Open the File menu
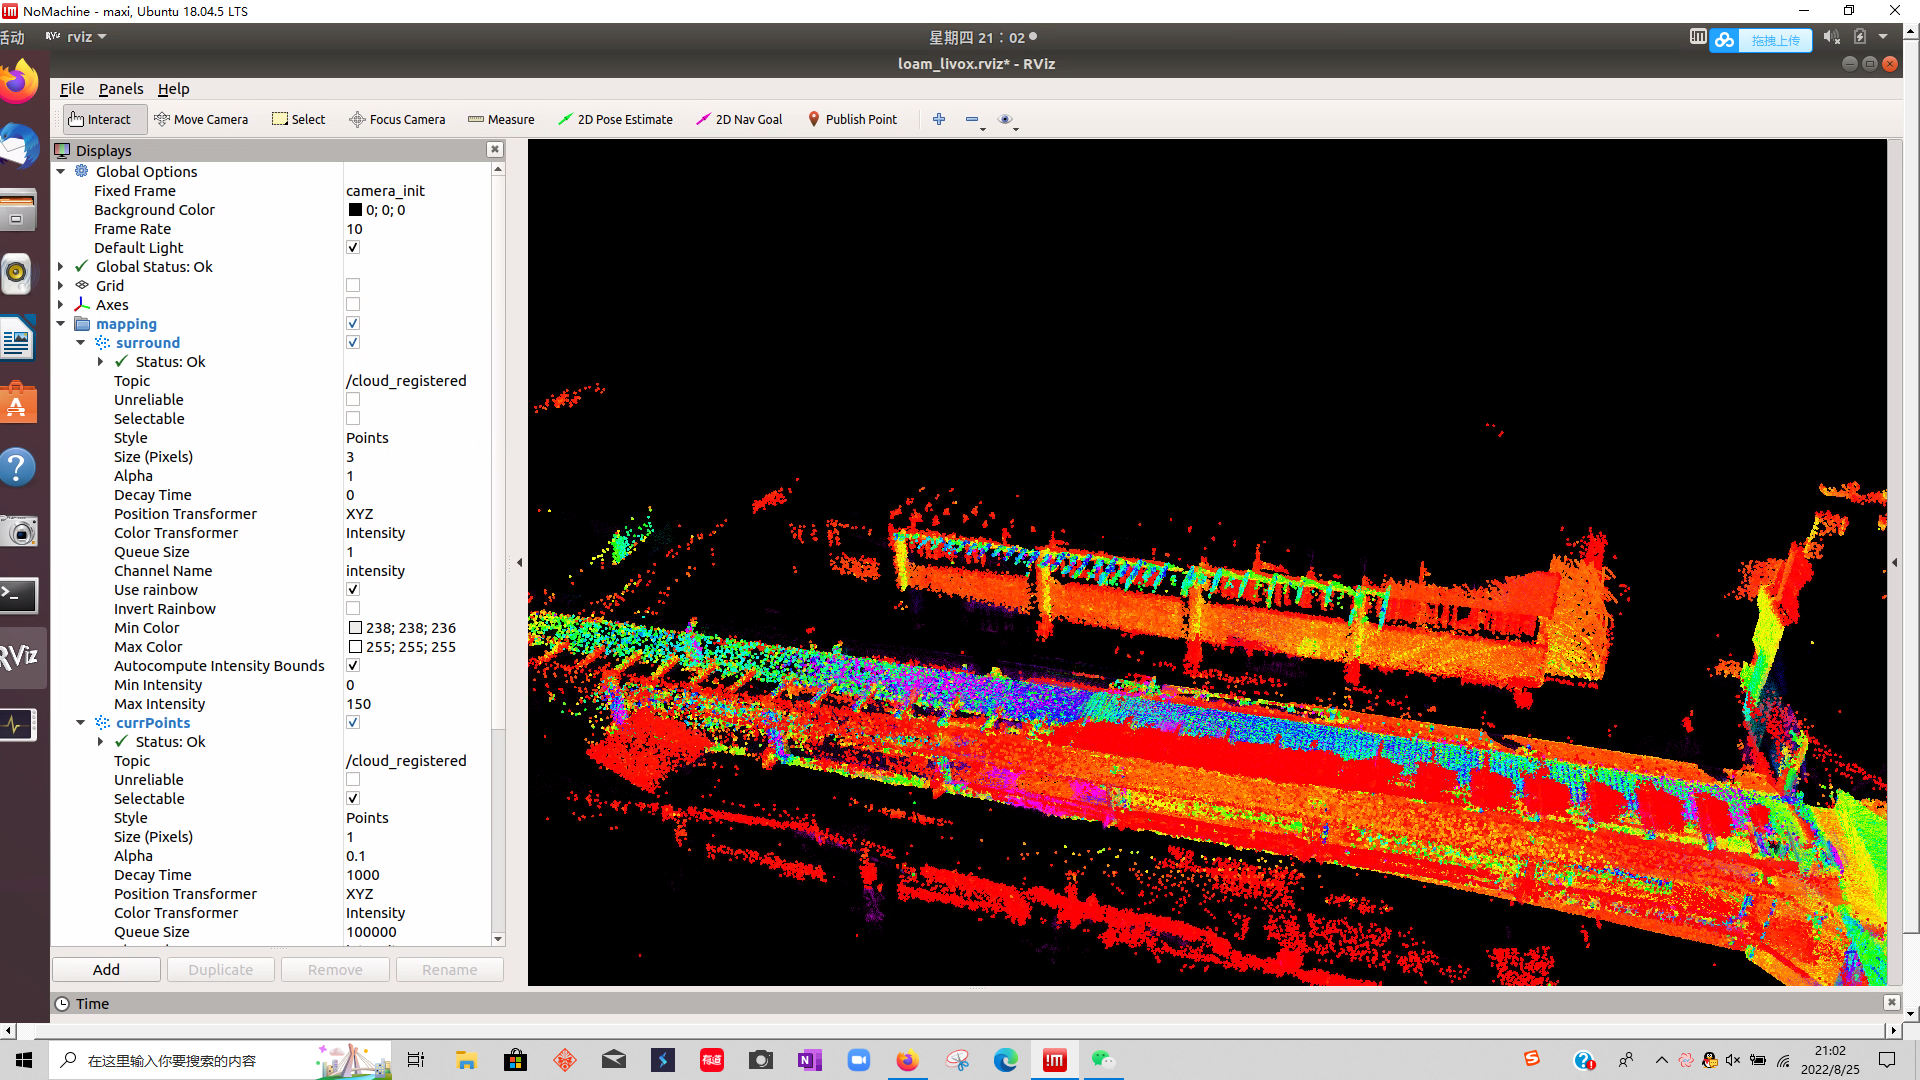The height and width of the screenshot is (1080, 1920). click(72, 89)
